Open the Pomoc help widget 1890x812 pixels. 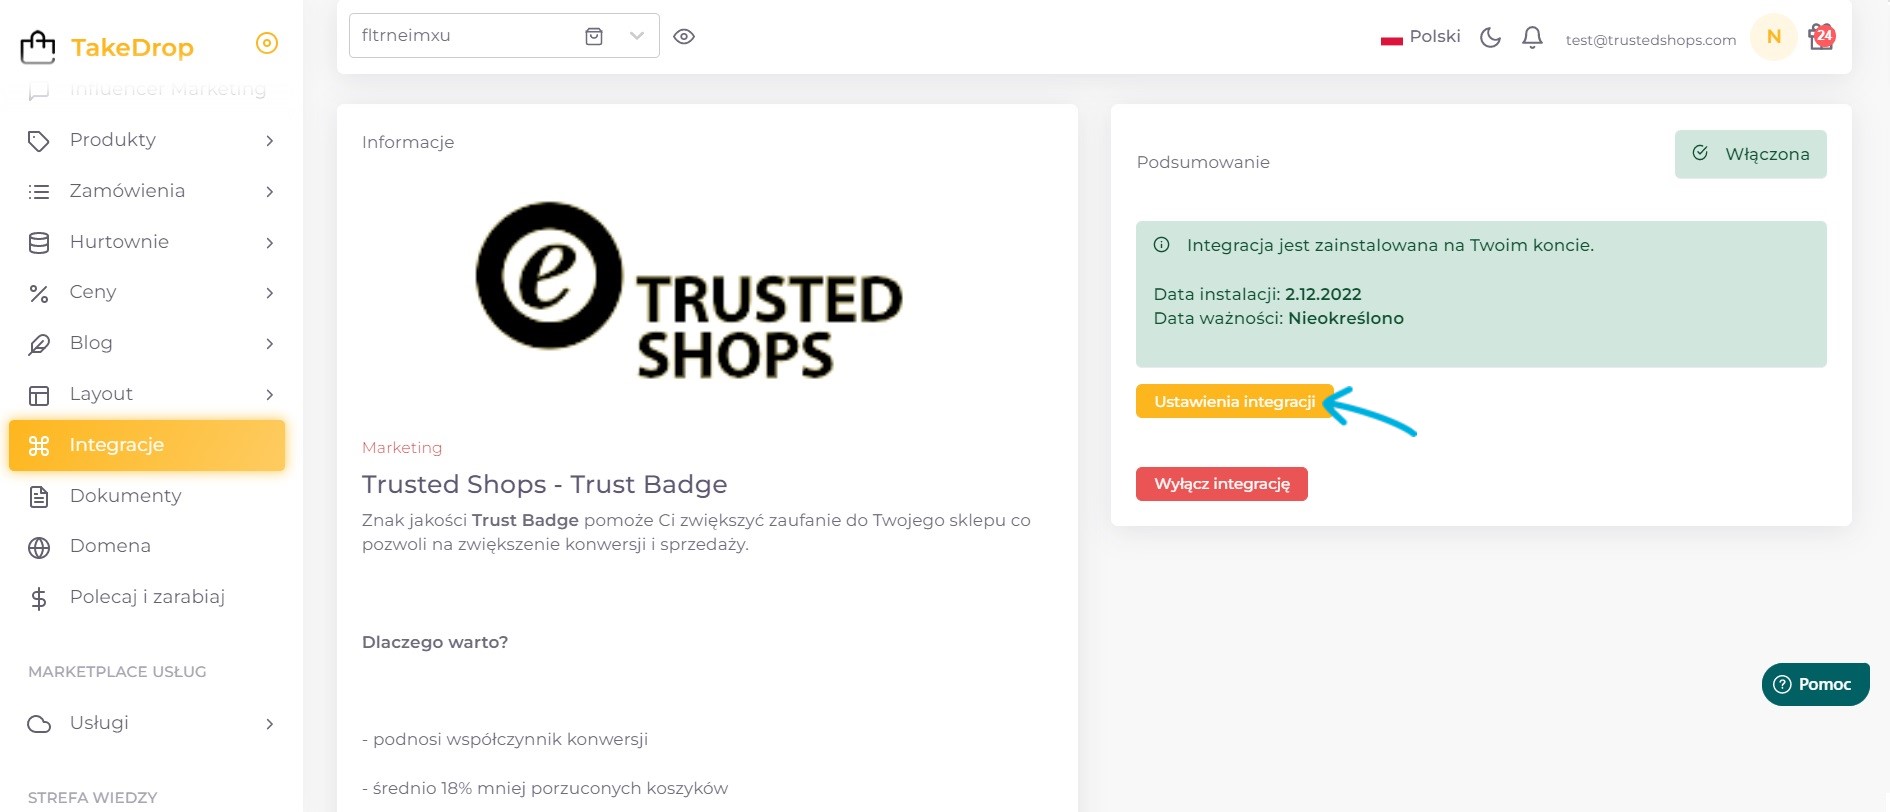pos(1815,684)
